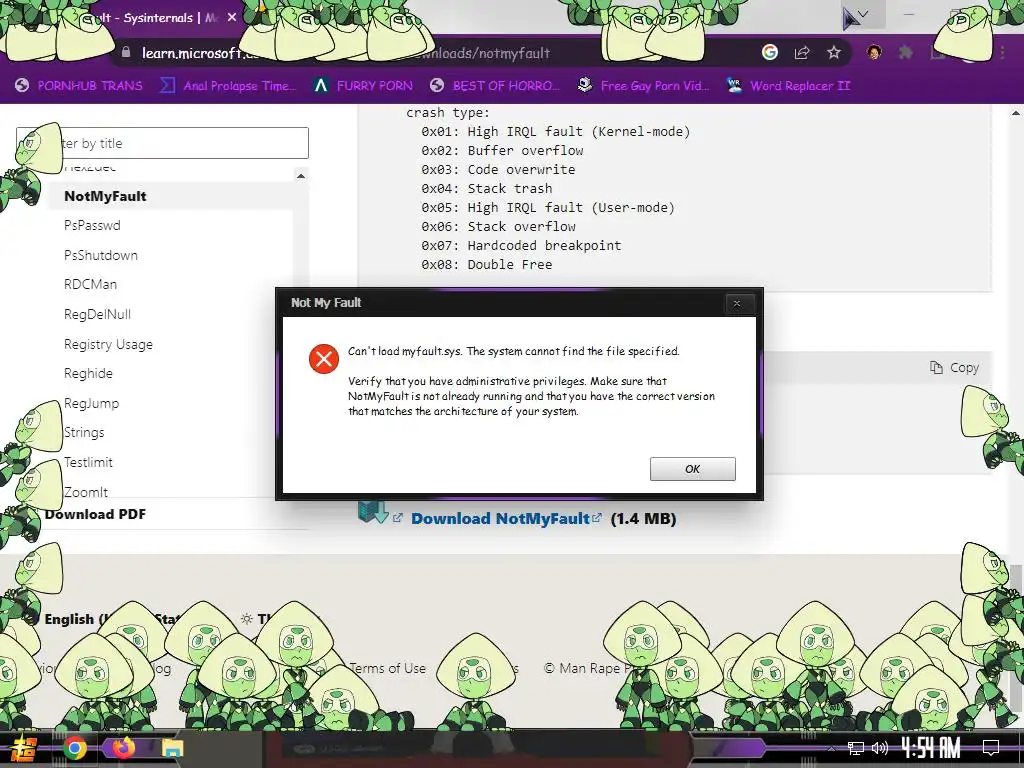This screenshot has width=1024, height=768.
Task: Close the Sysinternals browser tab
Action: [232, 18]
